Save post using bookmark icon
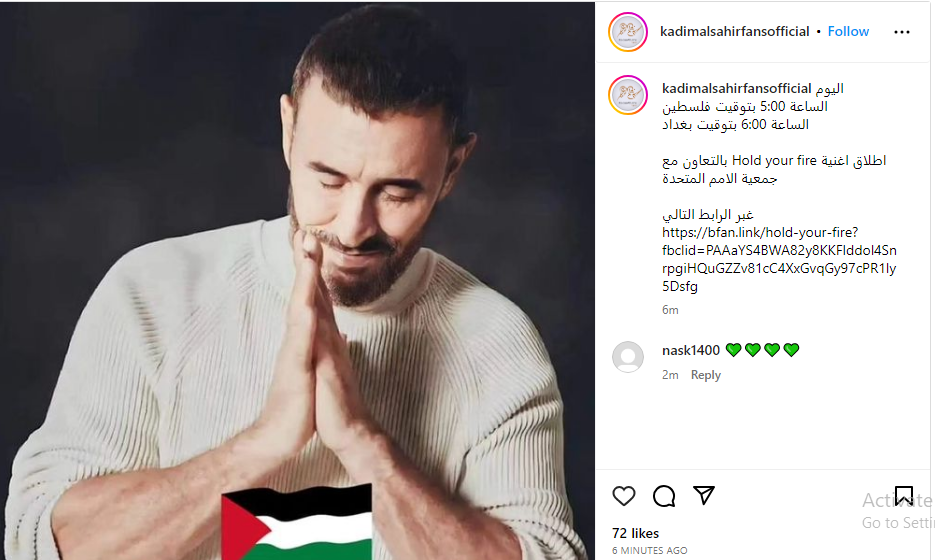The image size is (935, 560). pyautogui.click(x=903, y=496)
